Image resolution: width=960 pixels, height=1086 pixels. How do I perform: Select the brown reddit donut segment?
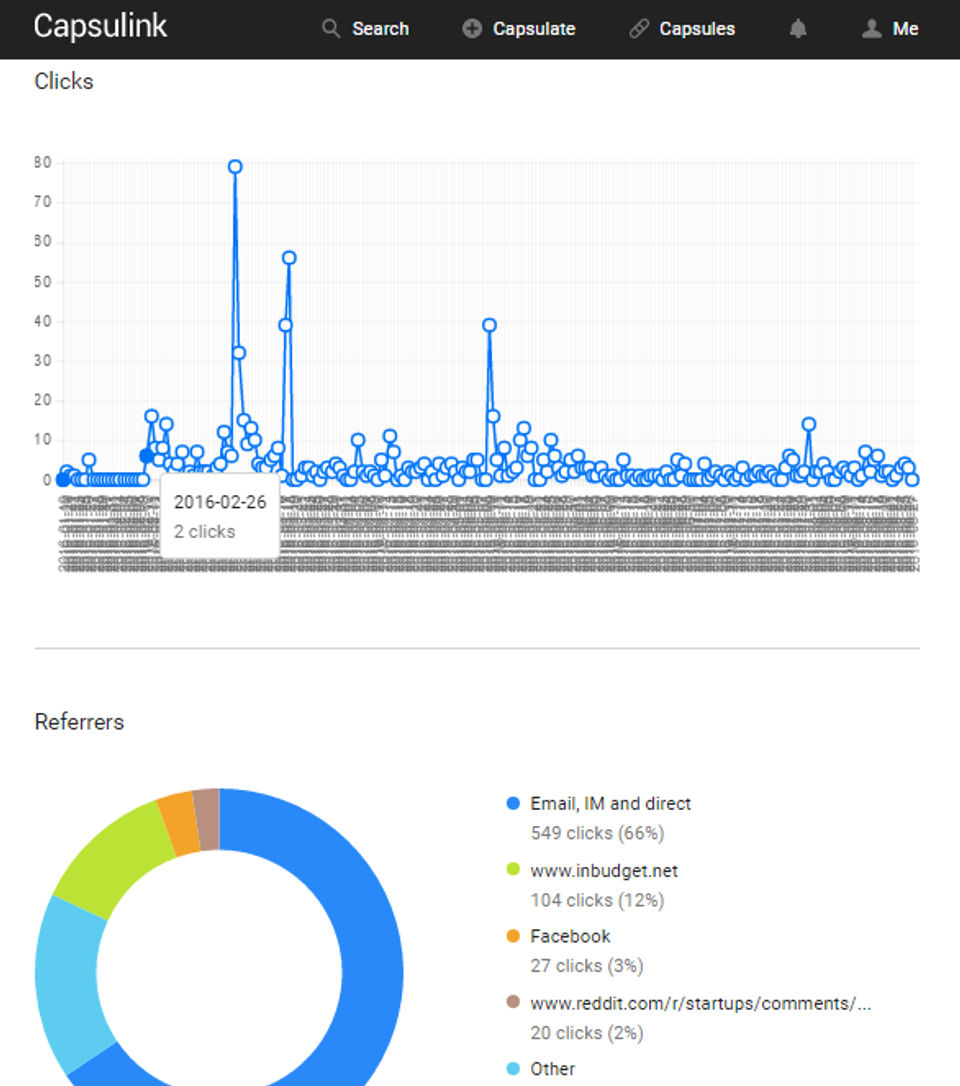tap(207, 819)
